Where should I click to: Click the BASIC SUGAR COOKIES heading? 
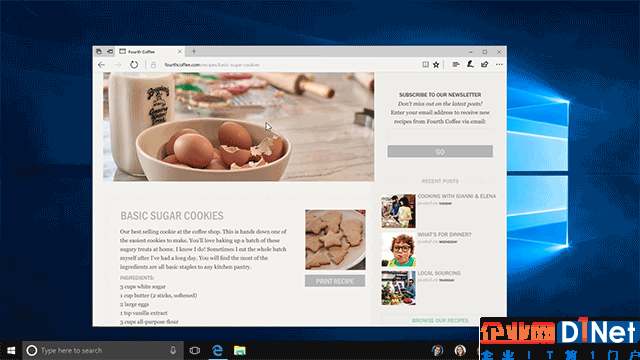pyautogui.click(x=172, y=216)
